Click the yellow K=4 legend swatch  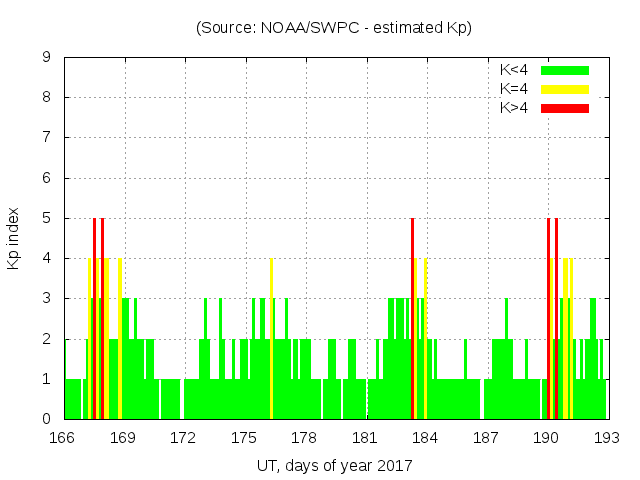coord(565,89)
